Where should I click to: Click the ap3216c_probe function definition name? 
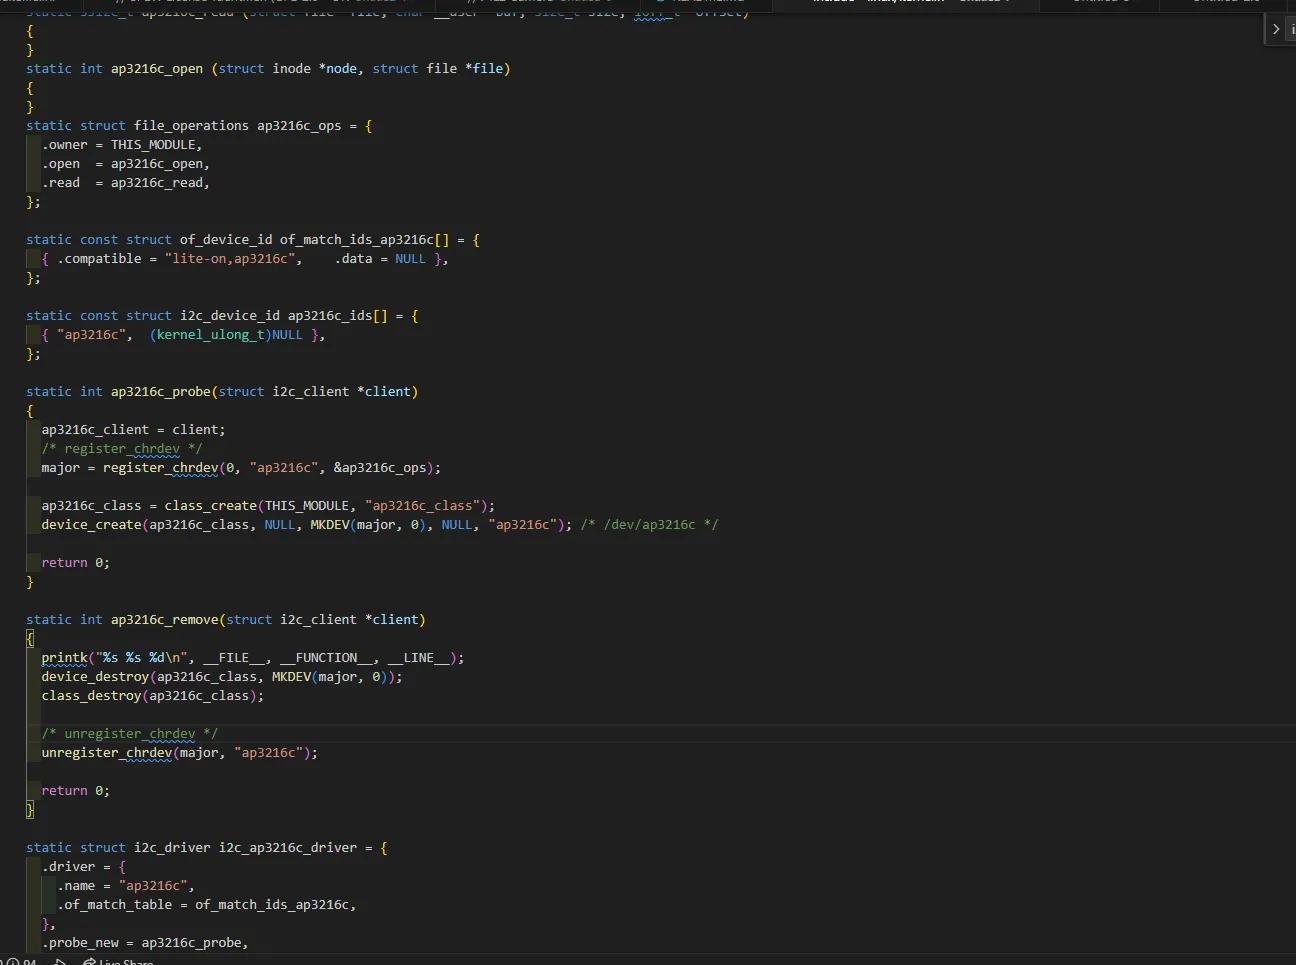coord(160,392)
